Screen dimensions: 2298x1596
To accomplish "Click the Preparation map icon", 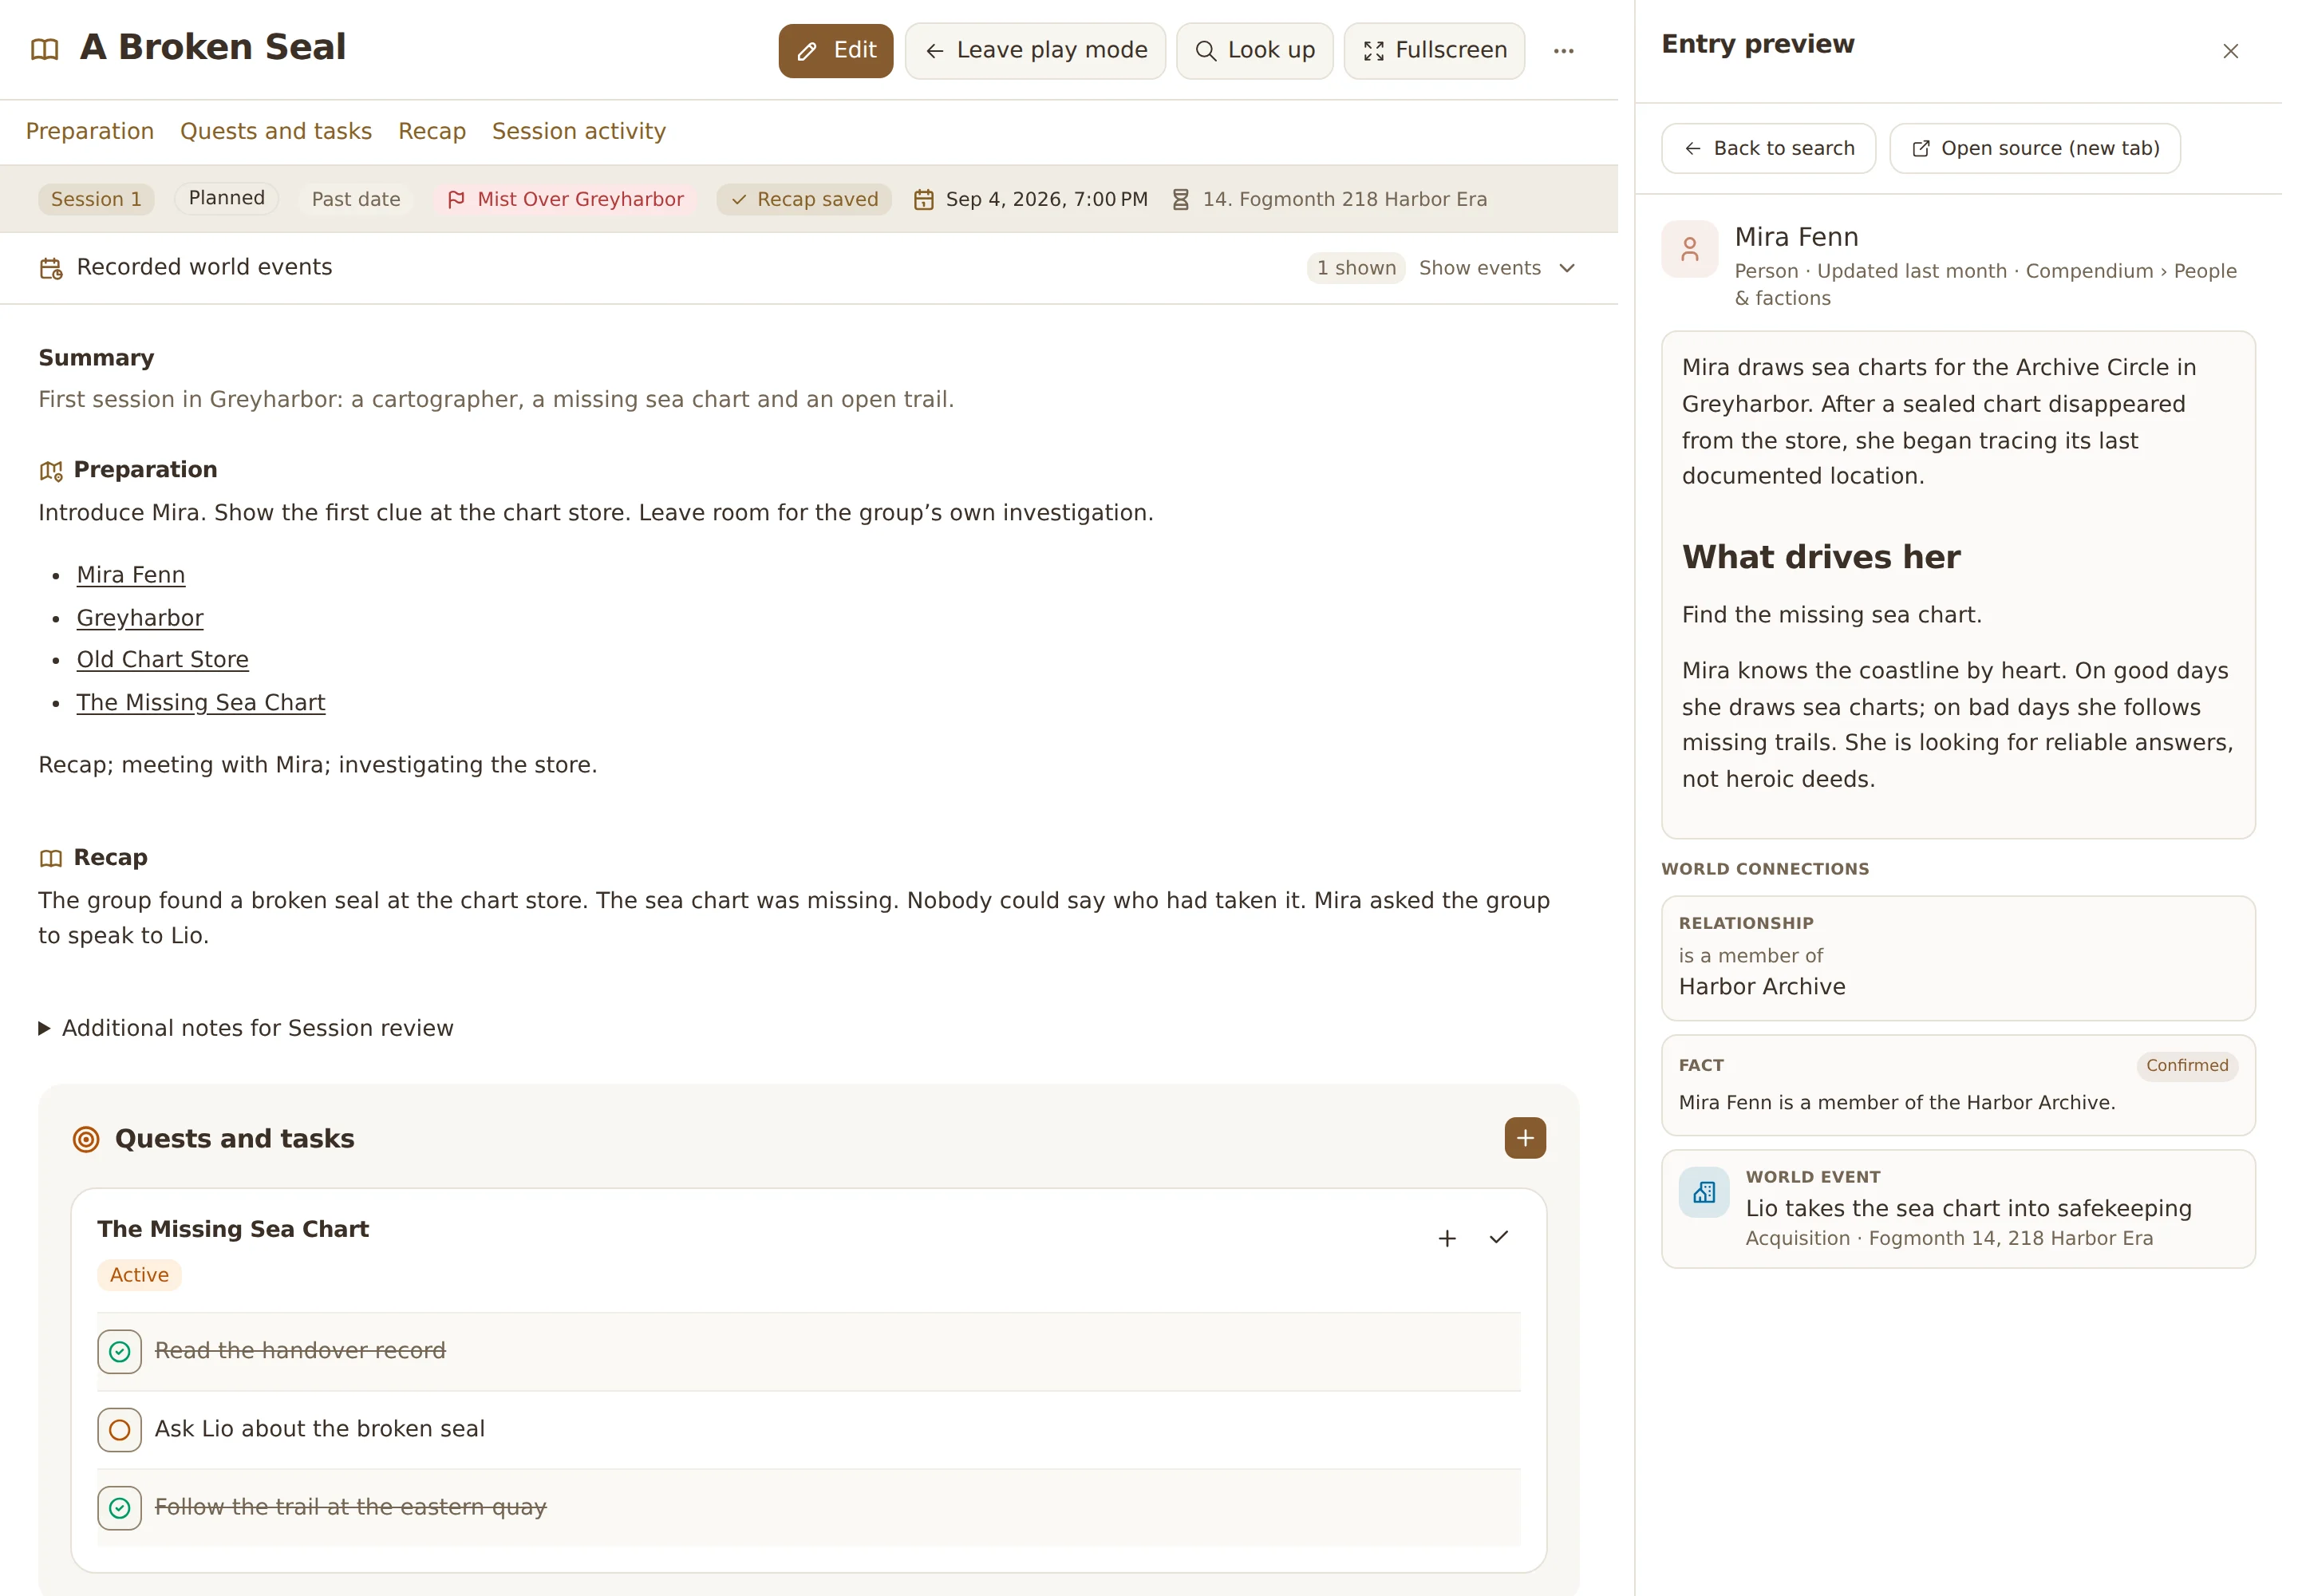I will pos(51,470).
